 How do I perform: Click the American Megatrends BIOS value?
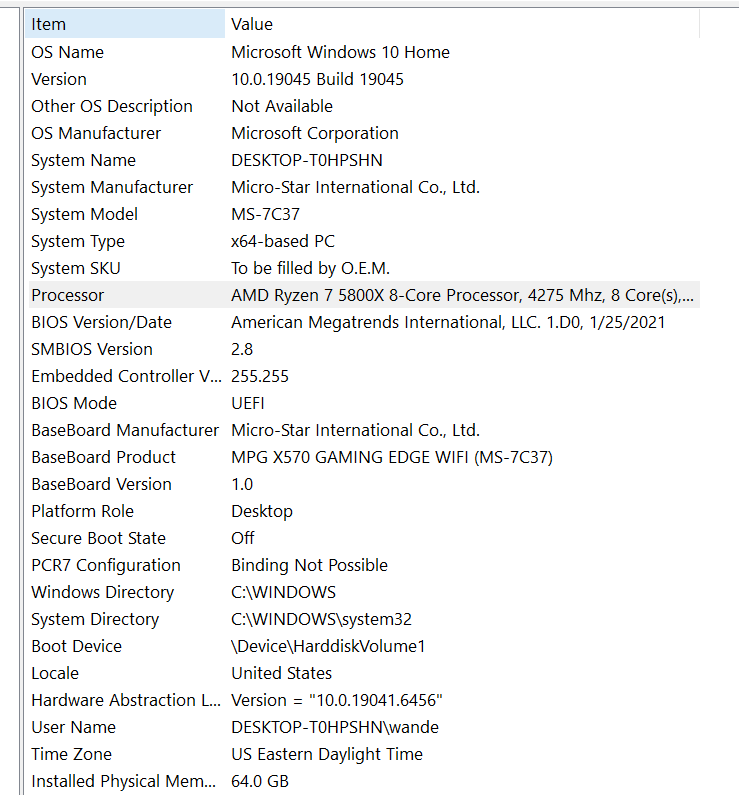[x=448, y=322]
